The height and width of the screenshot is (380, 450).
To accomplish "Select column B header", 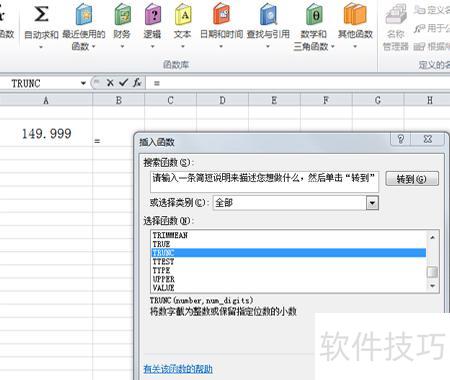I will pyautogui.click(x=119, y=100).
